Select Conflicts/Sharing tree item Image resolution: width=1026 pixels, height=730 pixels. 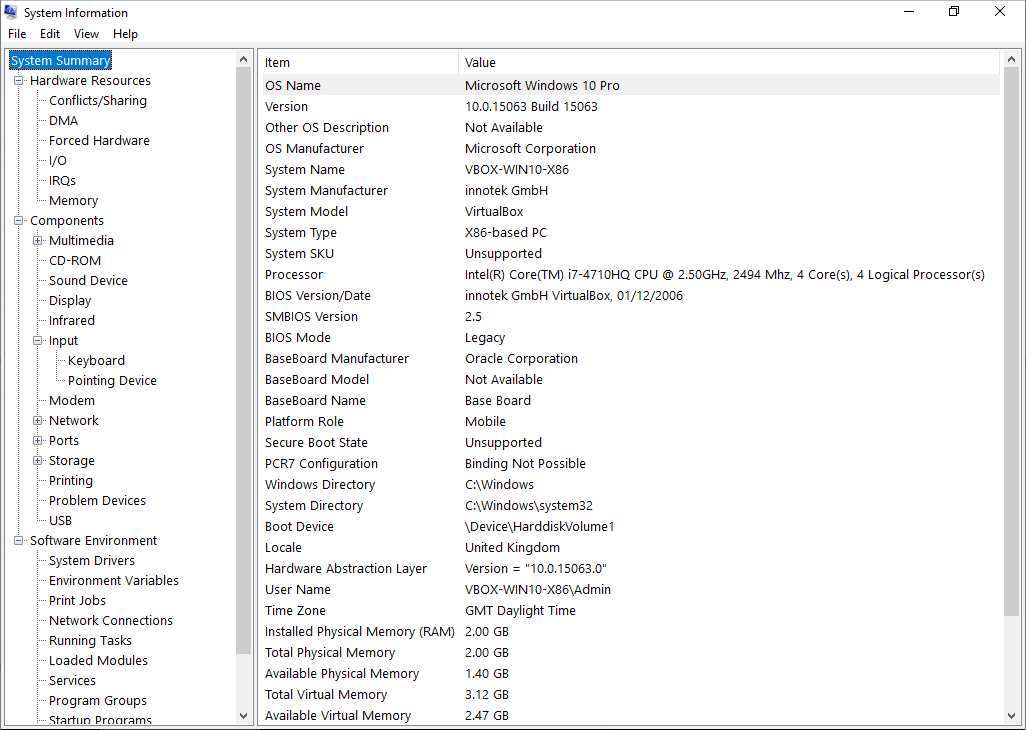(97, 101)
